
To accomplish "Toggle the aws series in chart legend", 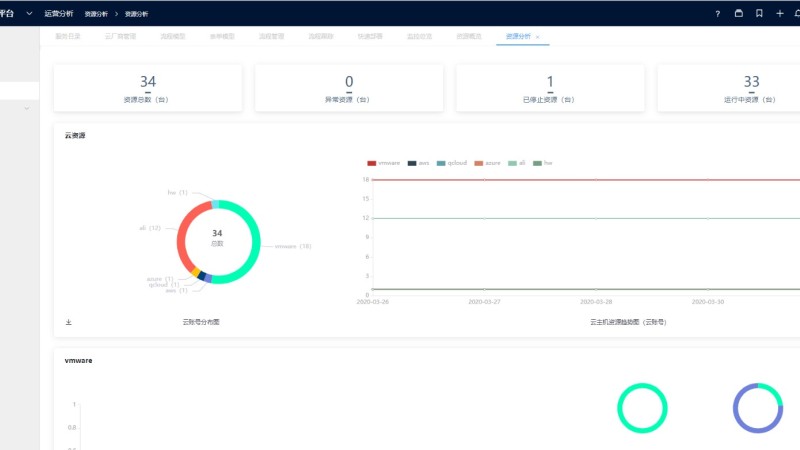I will (x=418, y=163).
